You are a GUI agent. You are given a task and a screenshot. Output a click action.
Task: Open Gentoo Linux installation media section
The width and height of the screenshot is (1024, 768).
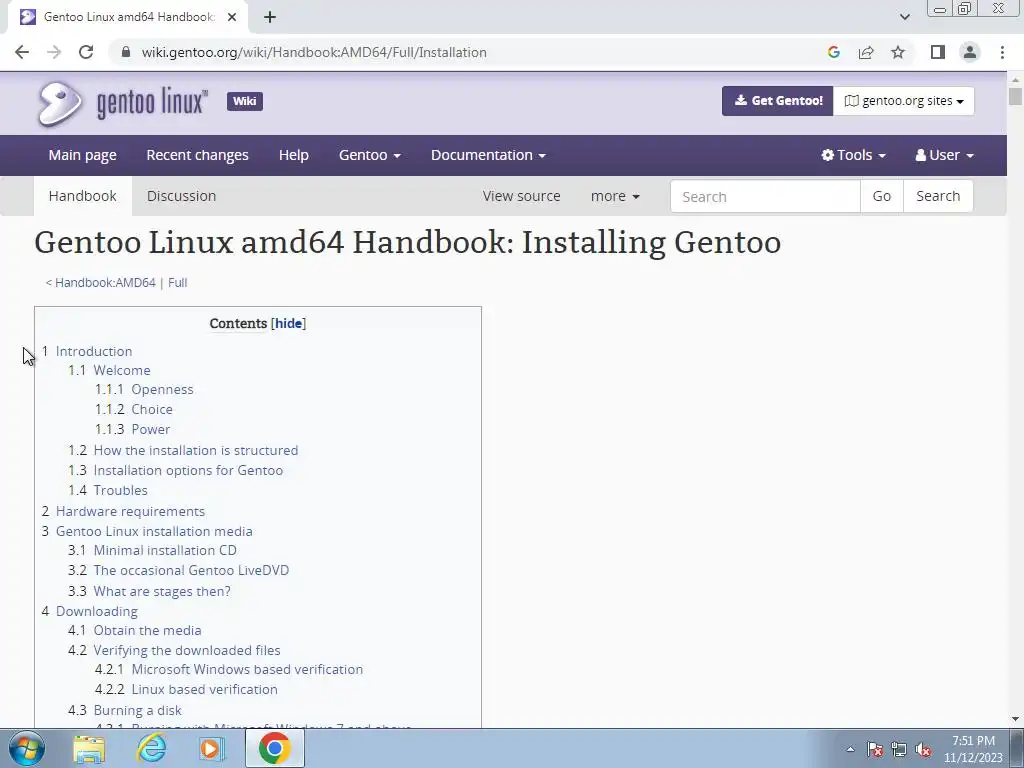(153, 532)
